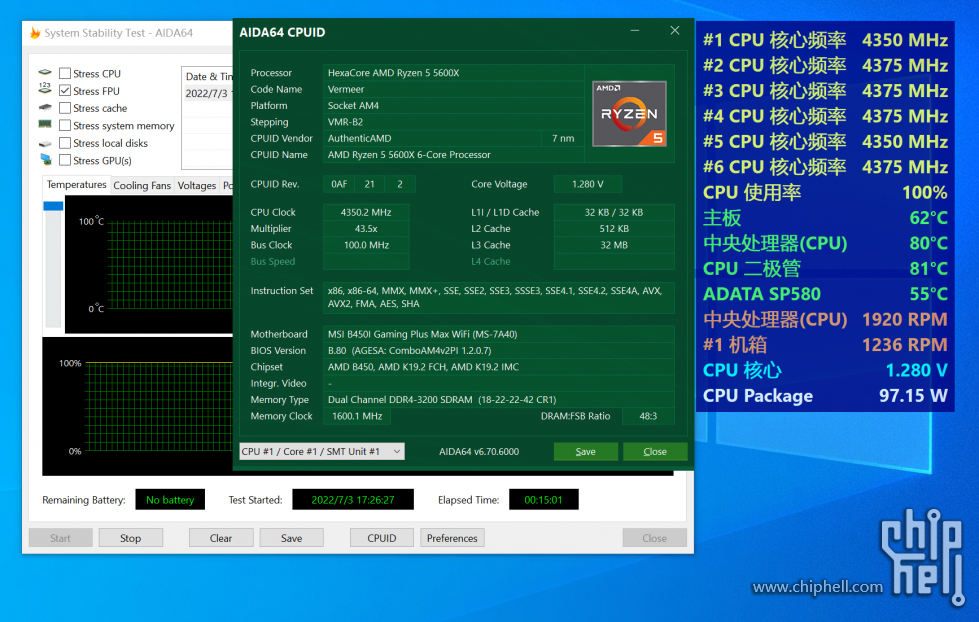Image resolution: width=979 pixels, height=622 pixels.
Task: Click the AMD Ryzen 5 logo
Action: pos(629,114)
